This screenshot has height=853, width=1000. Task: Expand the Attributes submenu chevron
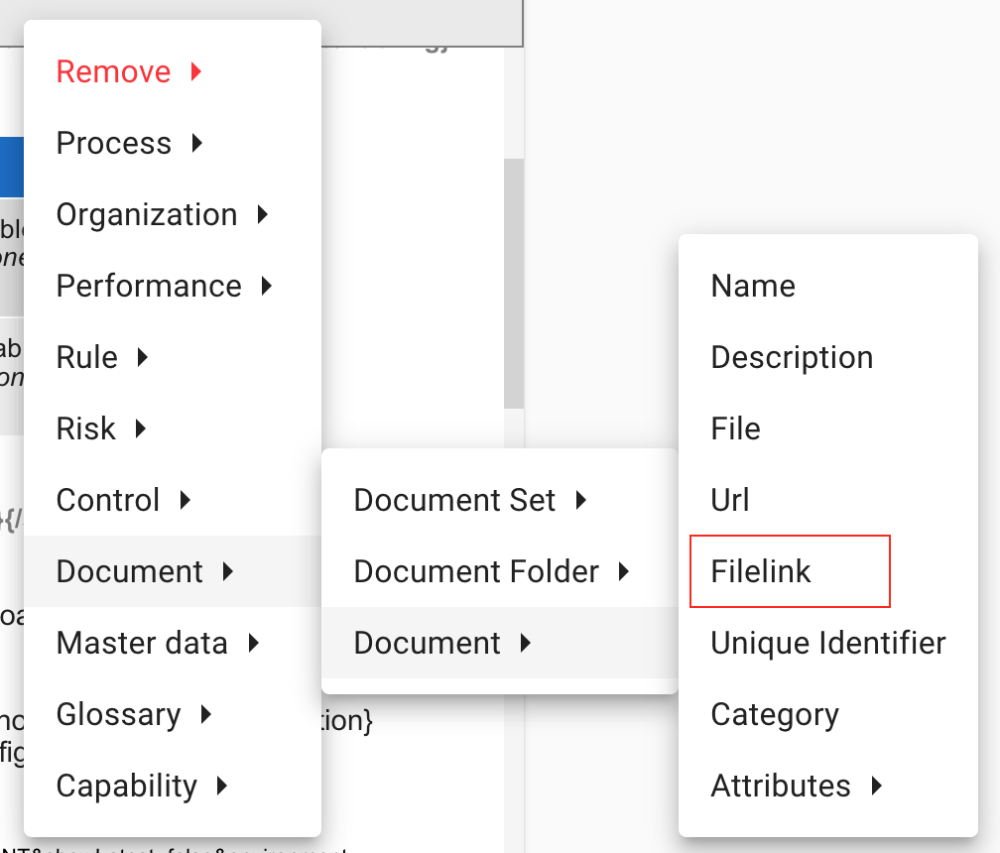(876, 786)
